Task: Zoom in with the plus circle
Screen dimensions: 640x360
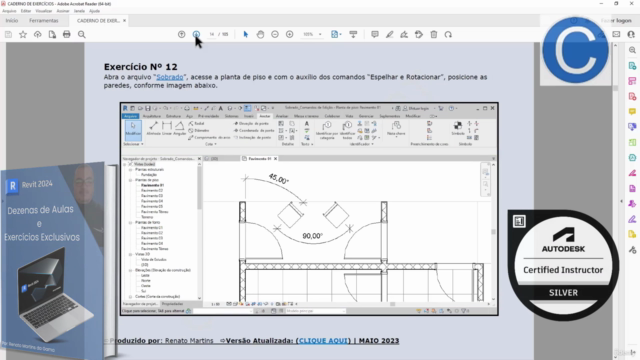Action: coord(289,35)
